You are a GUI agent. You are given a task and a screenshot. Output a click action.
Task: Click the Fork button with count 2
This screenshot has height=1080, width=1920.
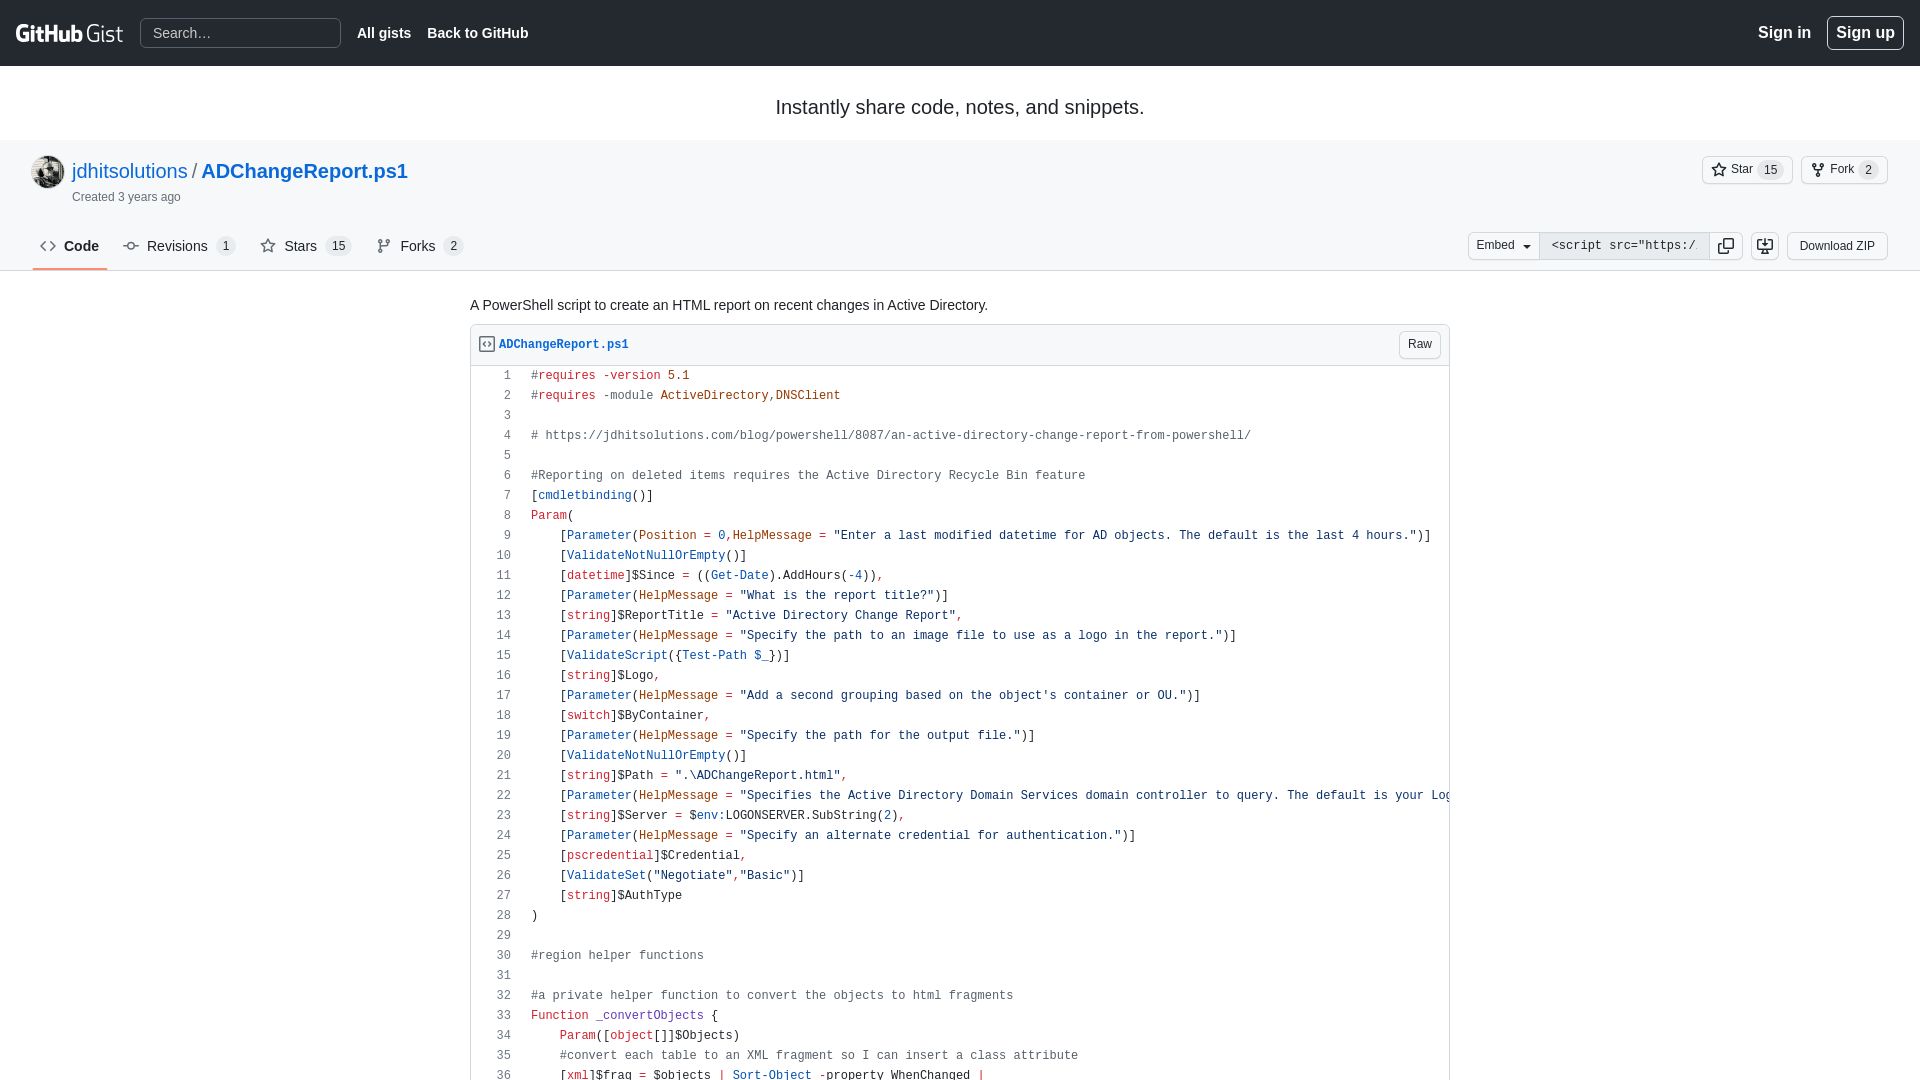point(1844,170)
